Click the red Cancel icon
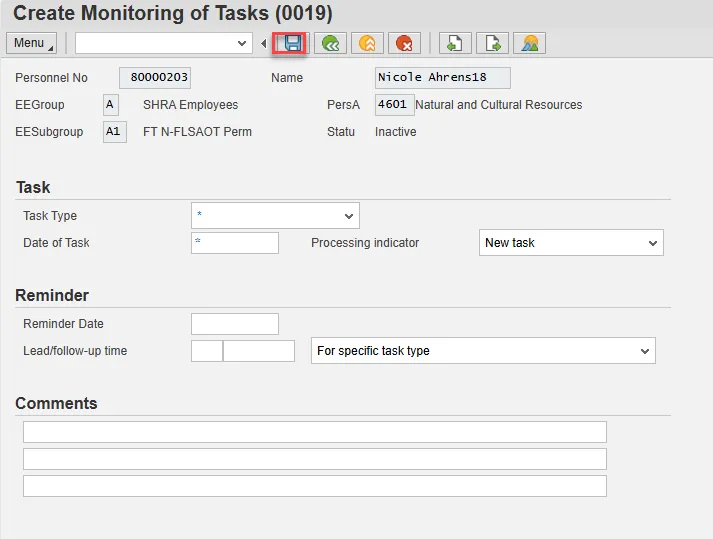Image resolution: width=713 pixels, height=539 pixels. pos(404,43)
